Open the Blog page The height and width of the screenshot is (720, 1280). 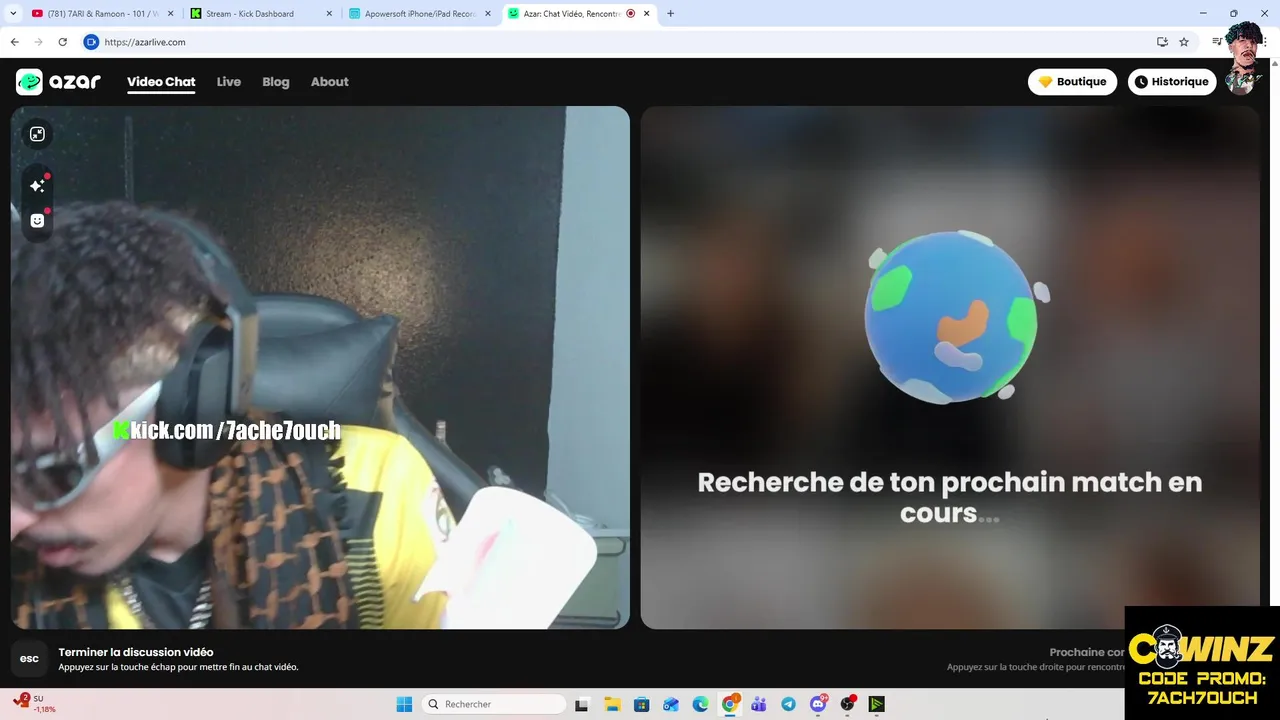coord(276,82)
